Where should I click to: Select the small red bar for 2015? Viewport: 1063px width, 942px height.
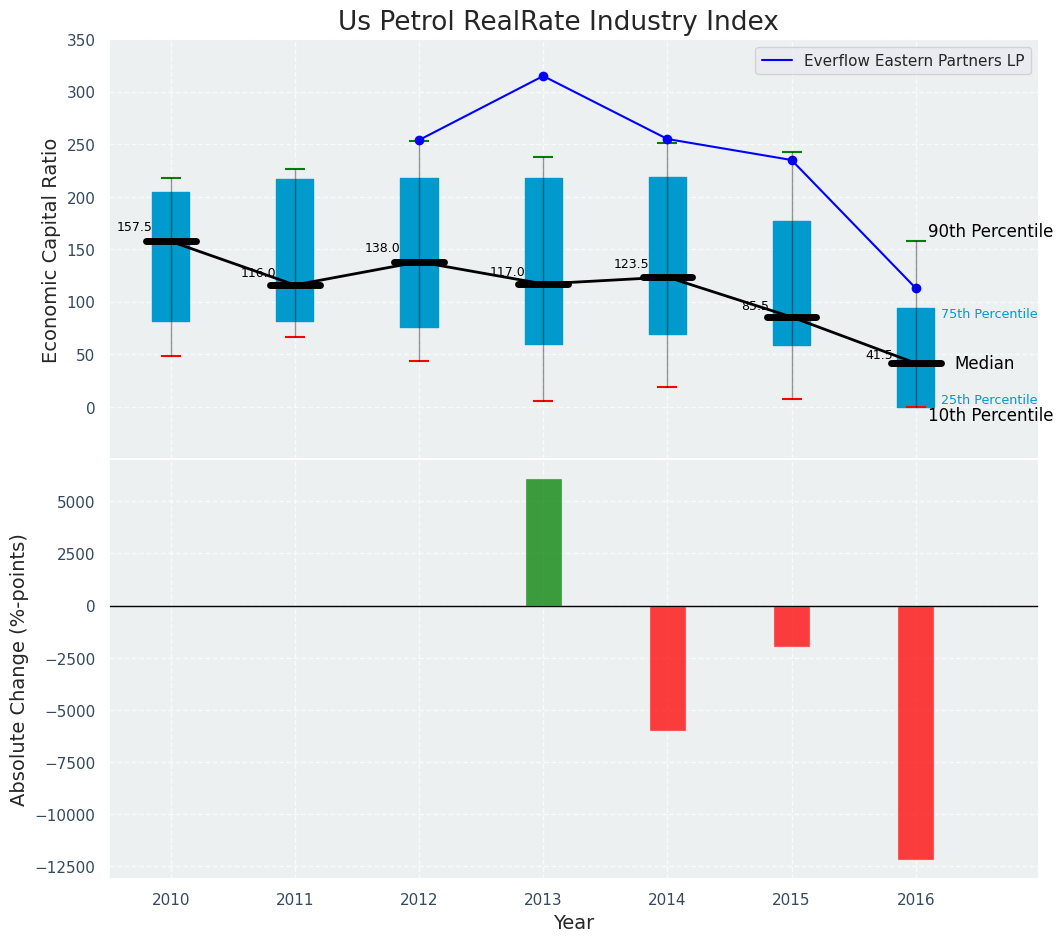point(792,626)
